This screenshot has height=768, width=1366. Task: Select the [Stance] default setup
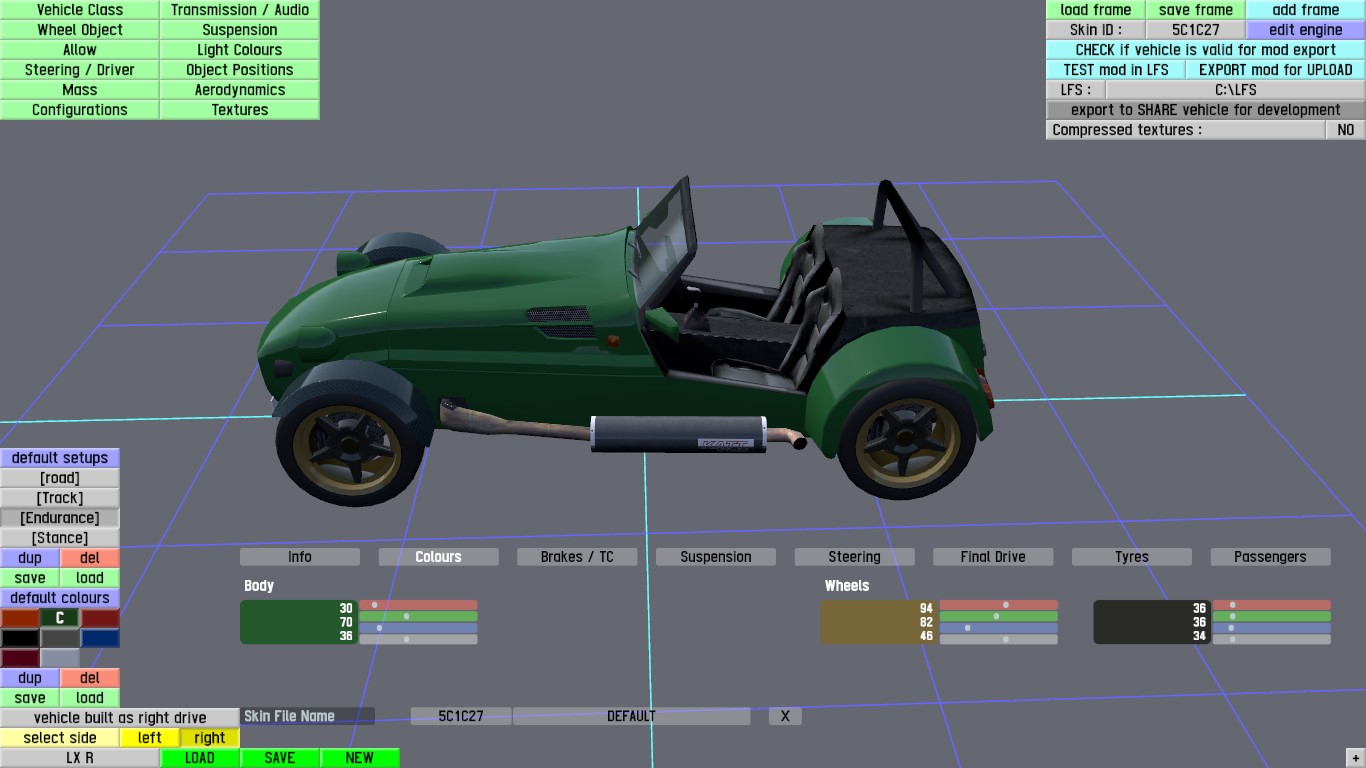pyautogui.click(x=60, y=538)
